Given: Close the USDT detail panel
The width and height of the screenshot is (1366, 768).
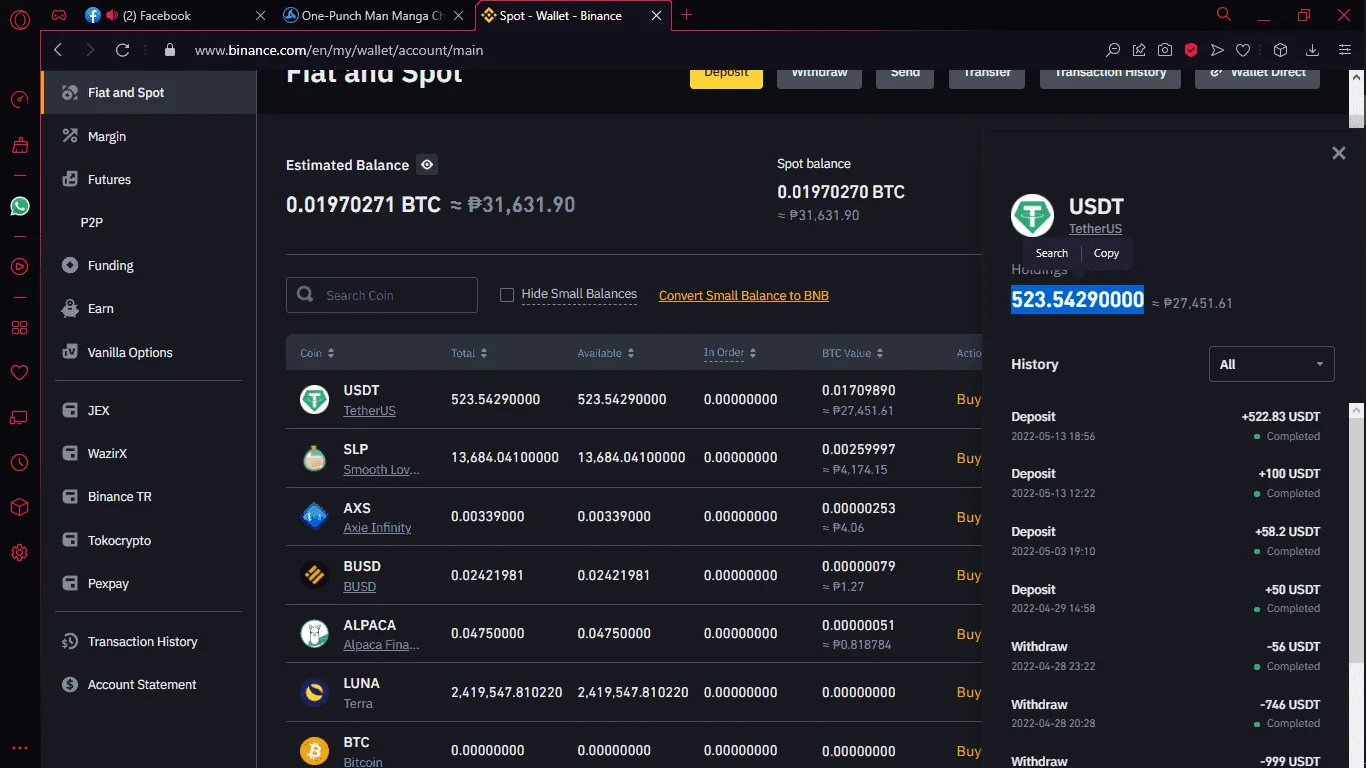Looking at the screenshot, I should tap(1339, 153).
